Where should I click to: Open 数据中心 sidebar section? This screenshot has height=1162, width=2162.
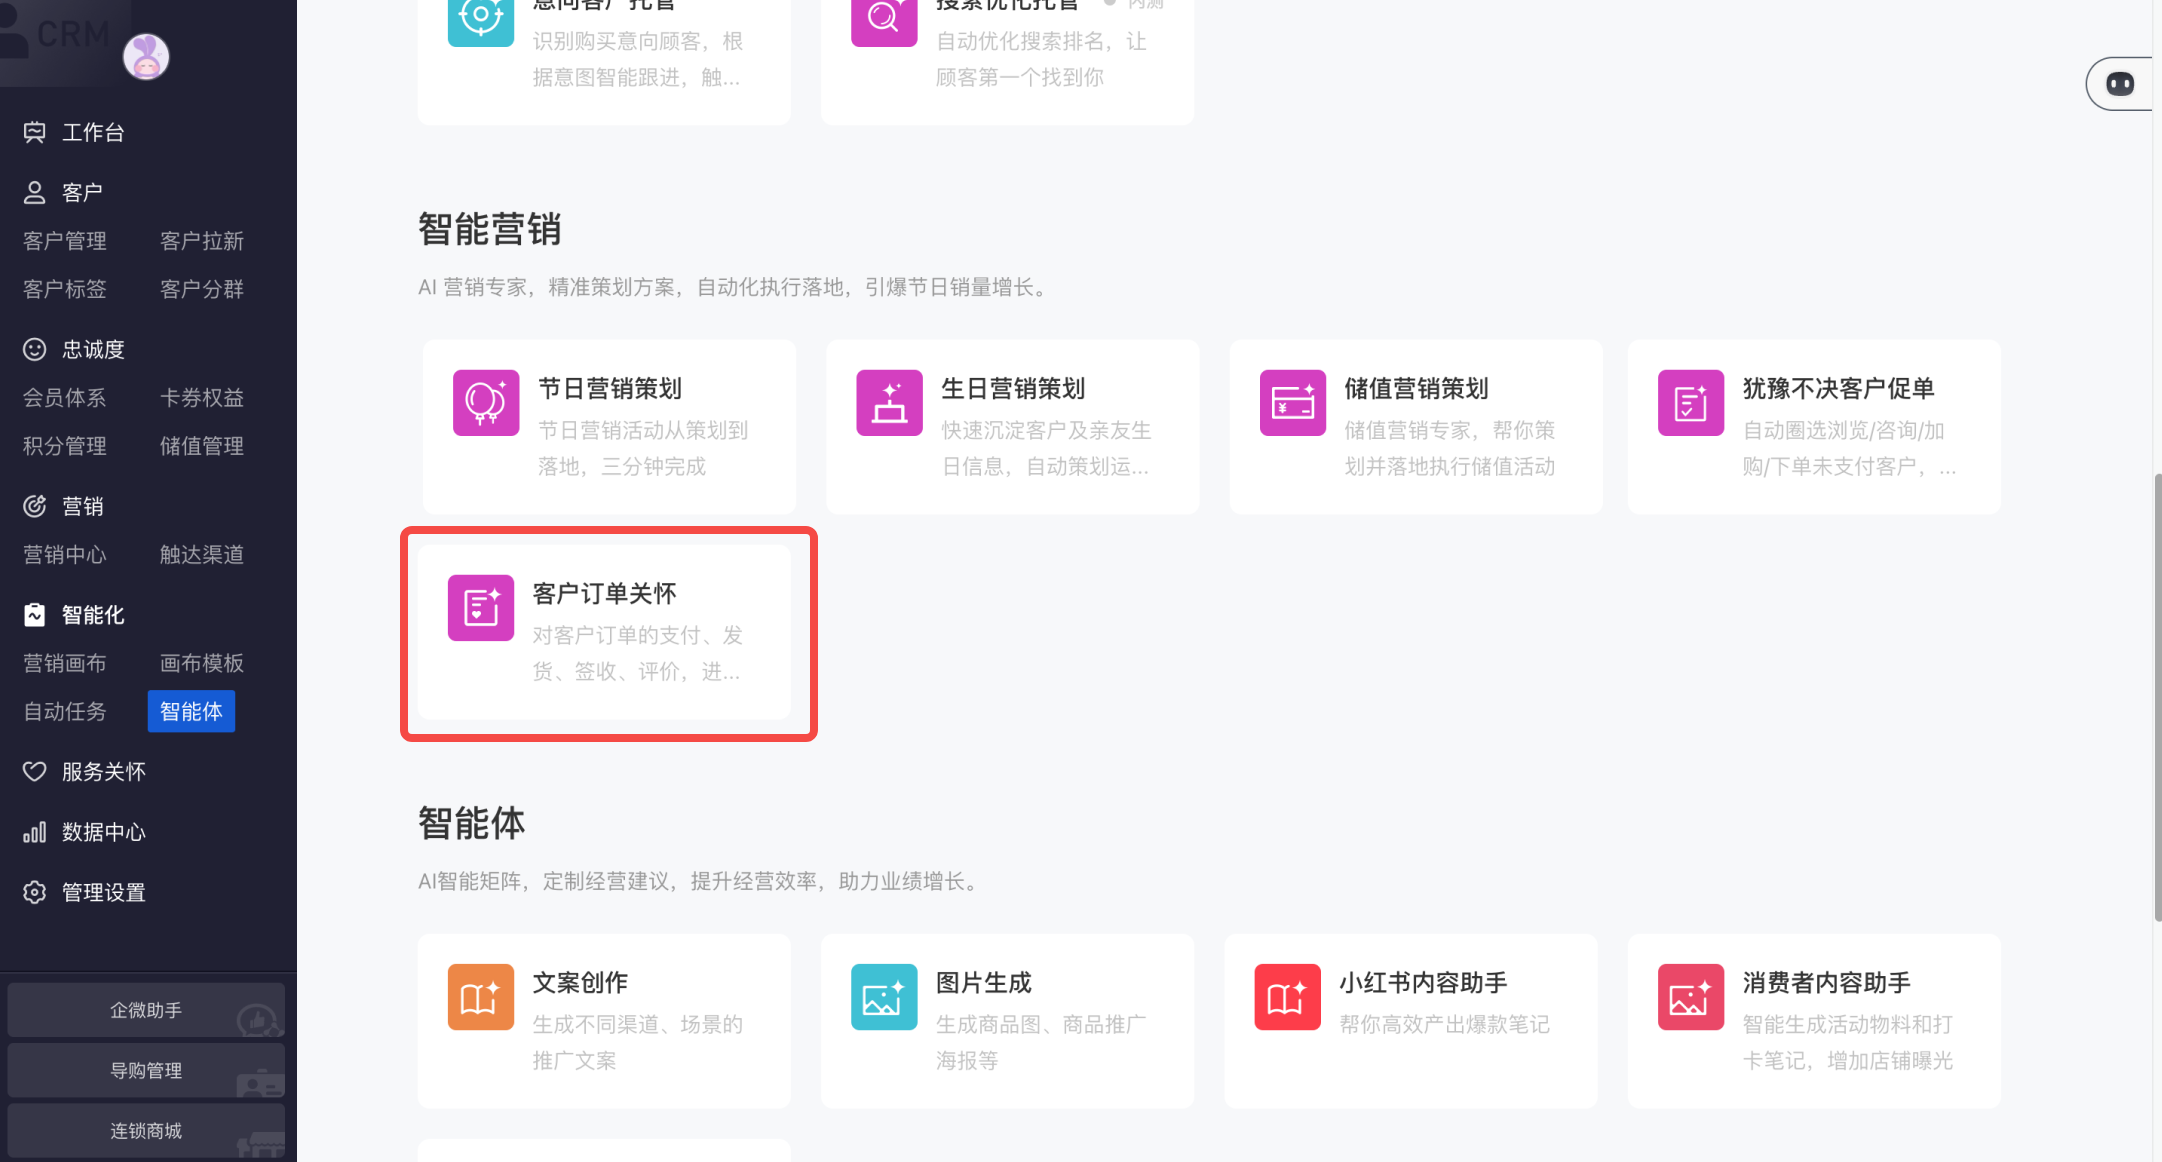point(103,832)
